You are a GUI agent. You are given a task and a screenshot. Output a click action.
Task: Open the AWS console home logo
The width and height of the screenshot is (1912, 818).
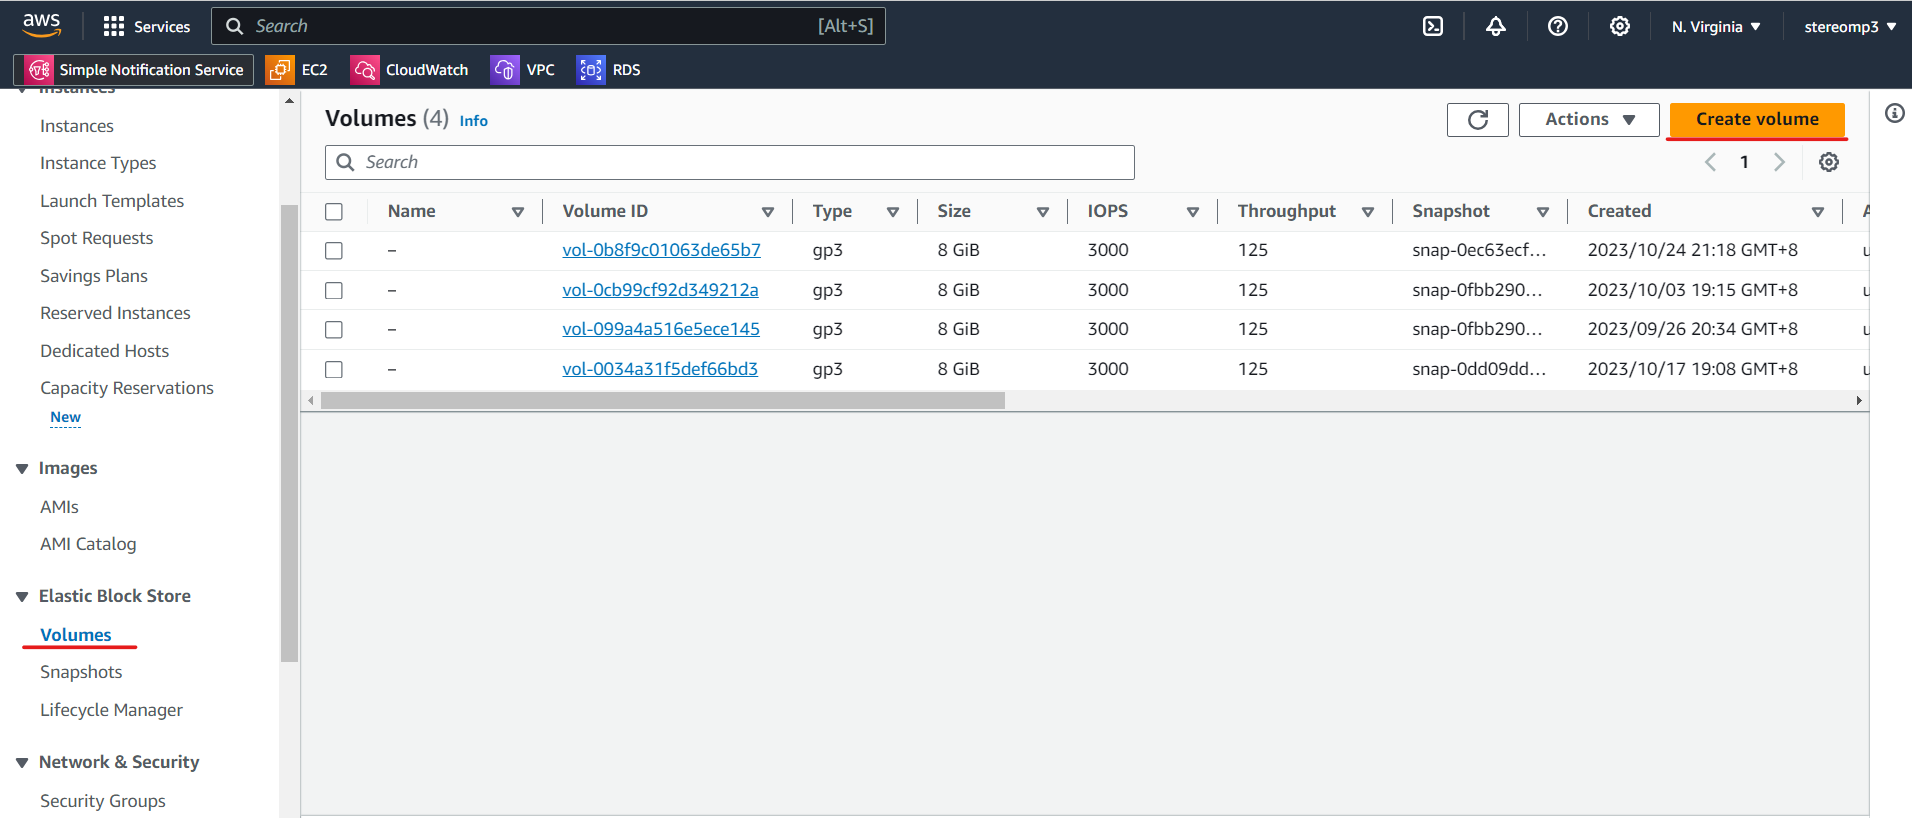click(x=42, y=25)
